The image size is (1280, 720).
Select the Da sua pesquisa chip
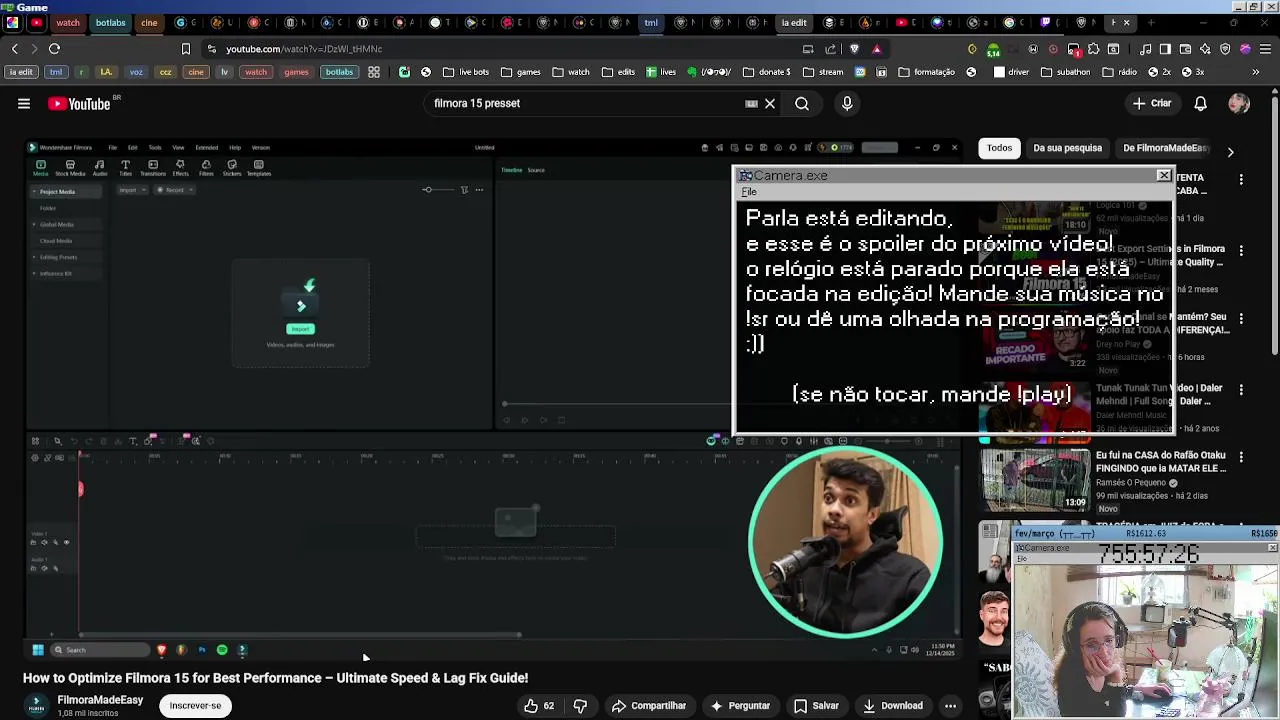click(1067, 148)
